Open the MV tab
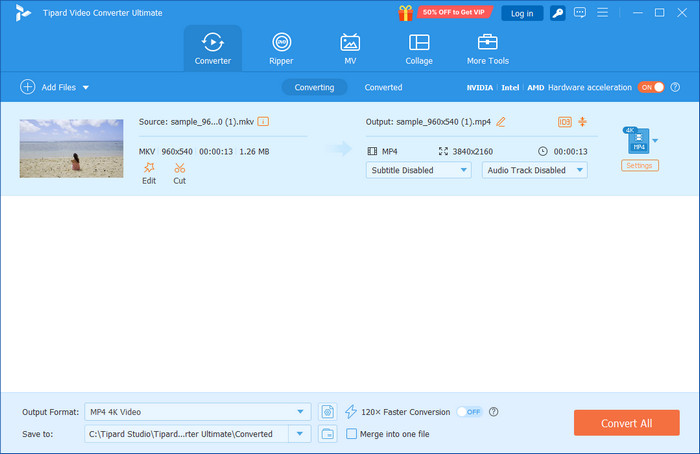 coord(350,48)
